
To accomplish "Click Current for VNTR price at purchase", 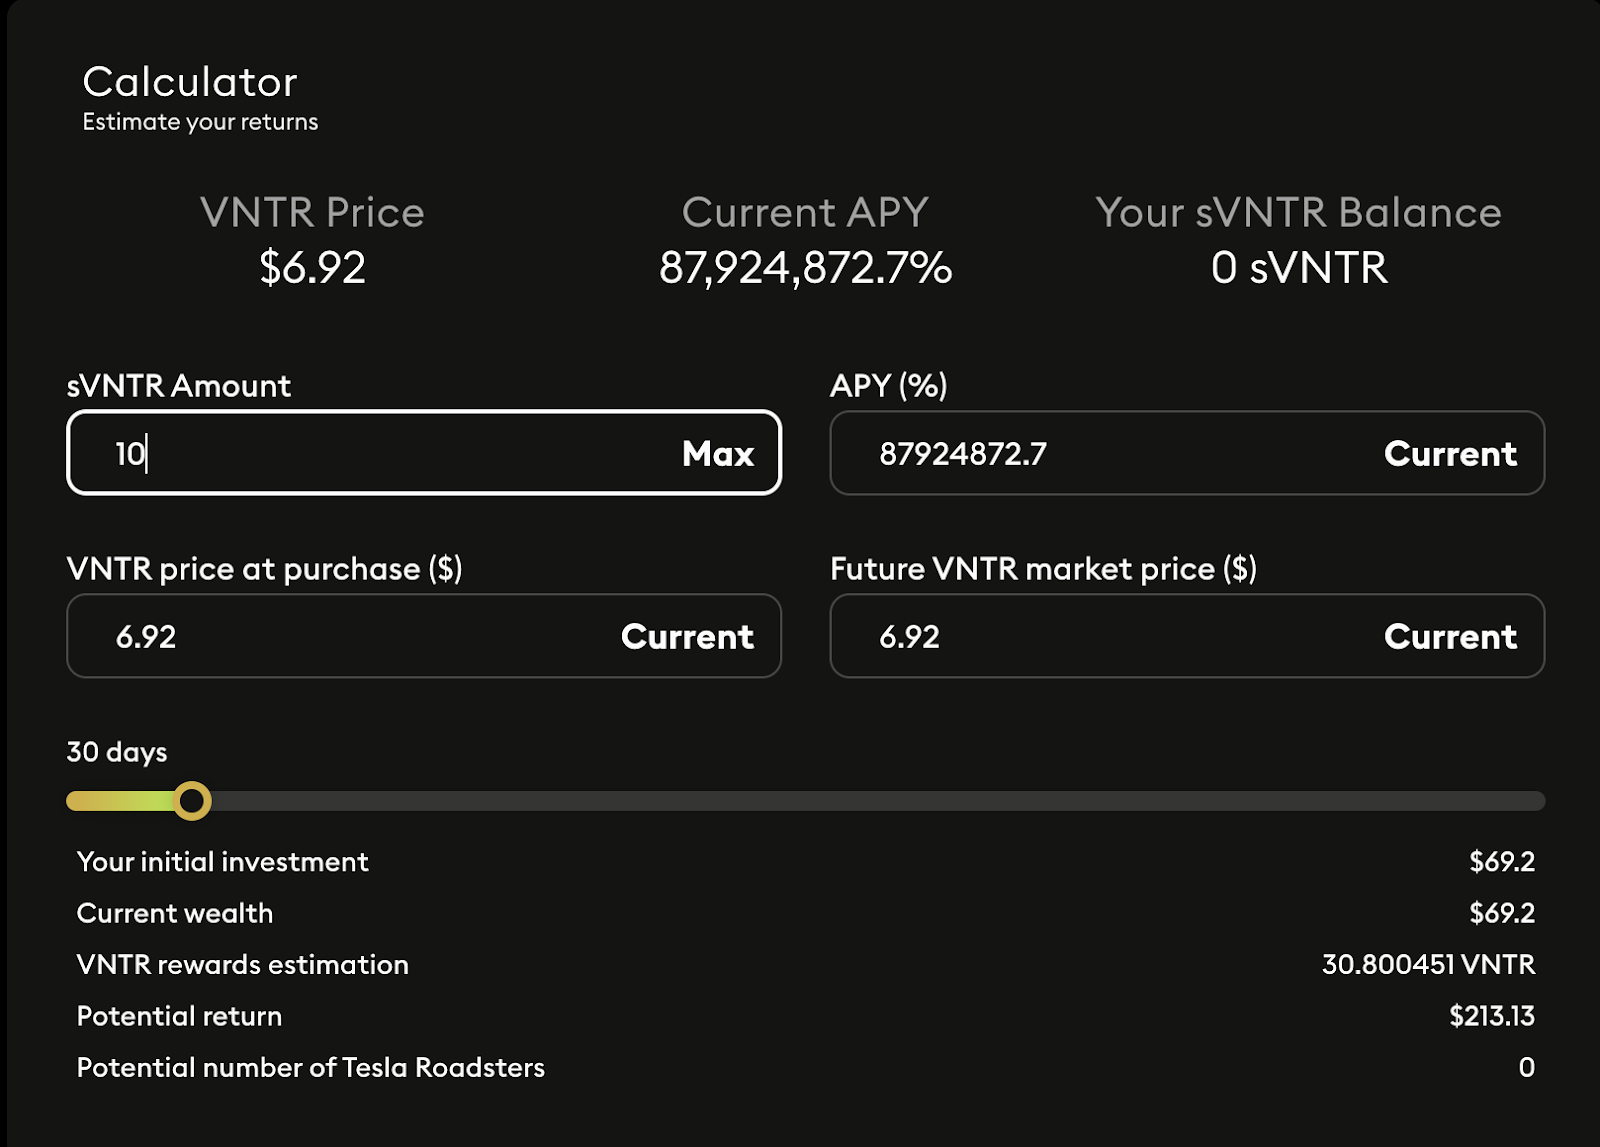I will pyautogui.click(x=686, y=637).
